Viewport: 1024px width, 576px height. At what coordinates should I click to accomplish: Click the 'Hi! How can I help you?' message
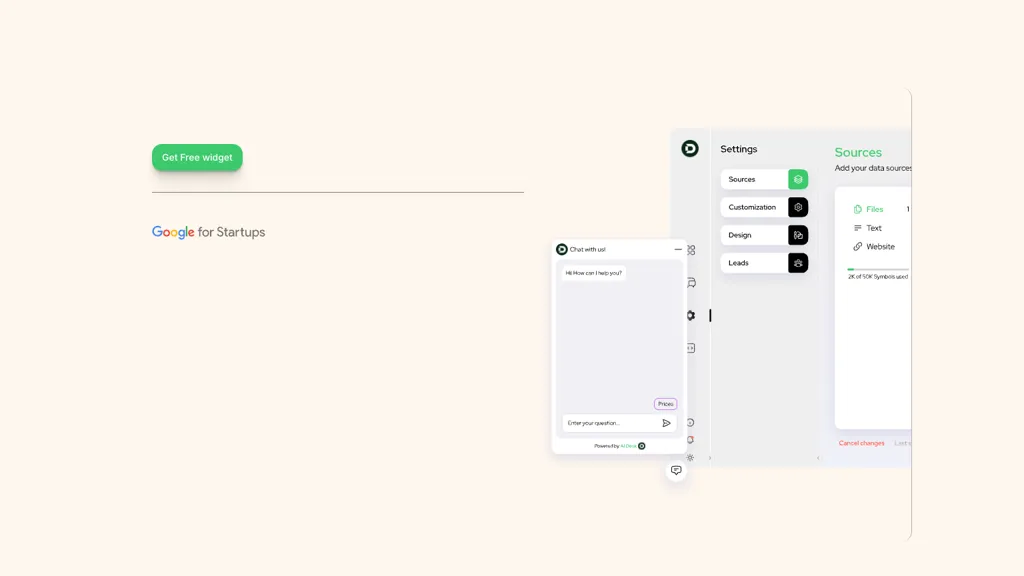coord(594,273)
